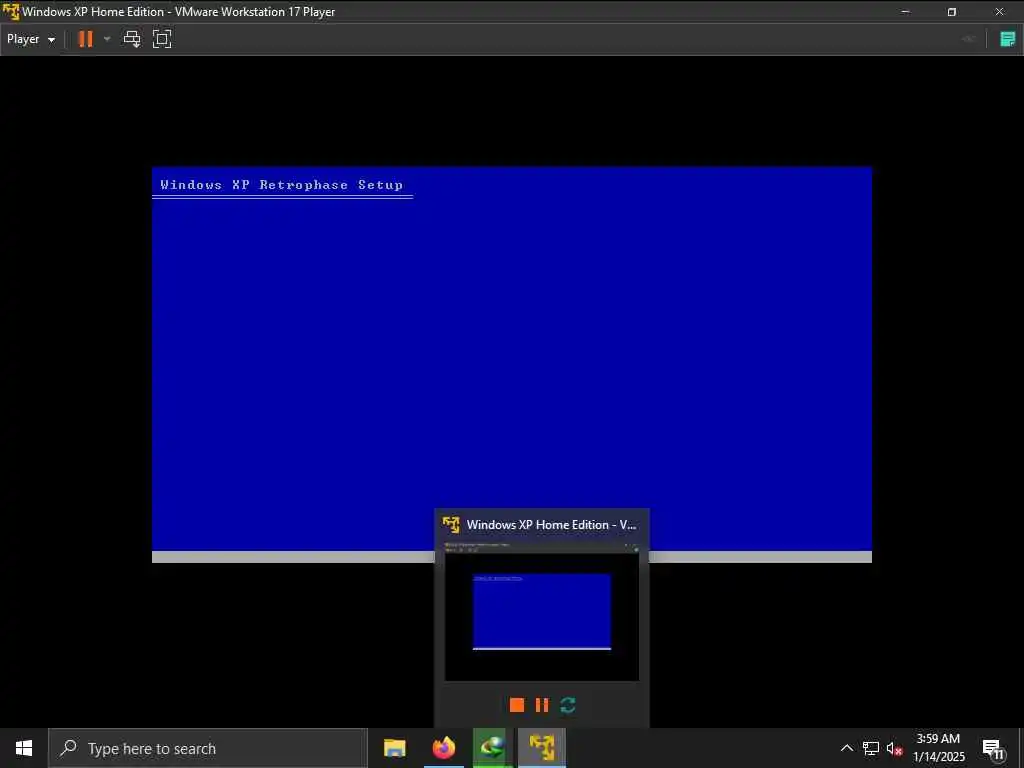
Task: Pause the VM from taskbar preview
Action: point(542,705)
